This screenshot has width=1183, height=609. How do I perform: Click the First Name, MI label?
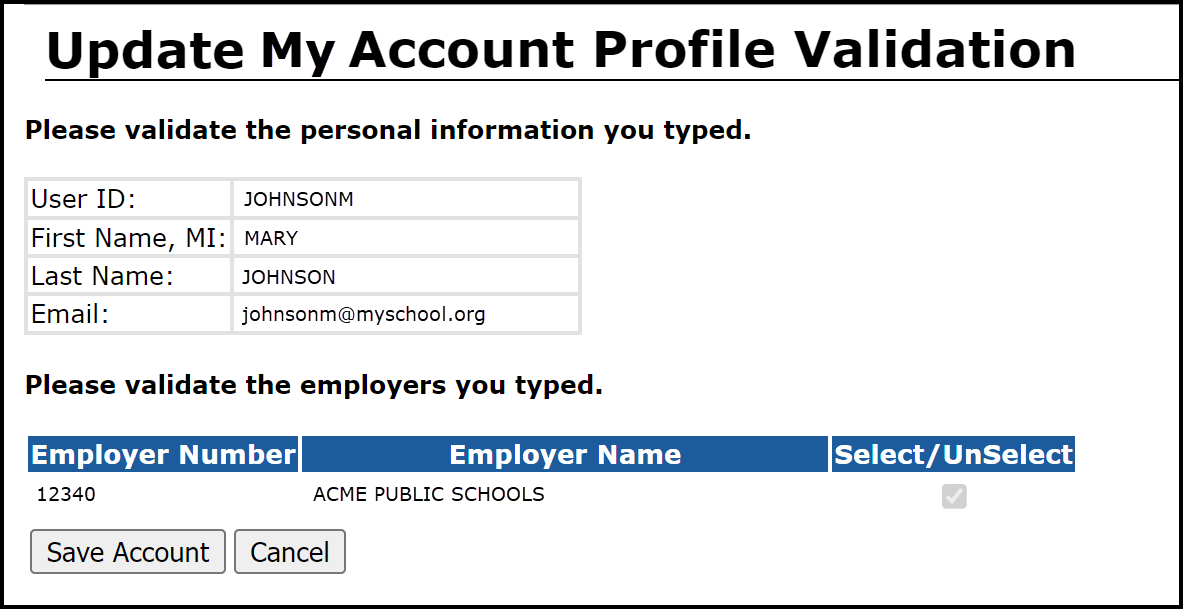click(129, 238)
